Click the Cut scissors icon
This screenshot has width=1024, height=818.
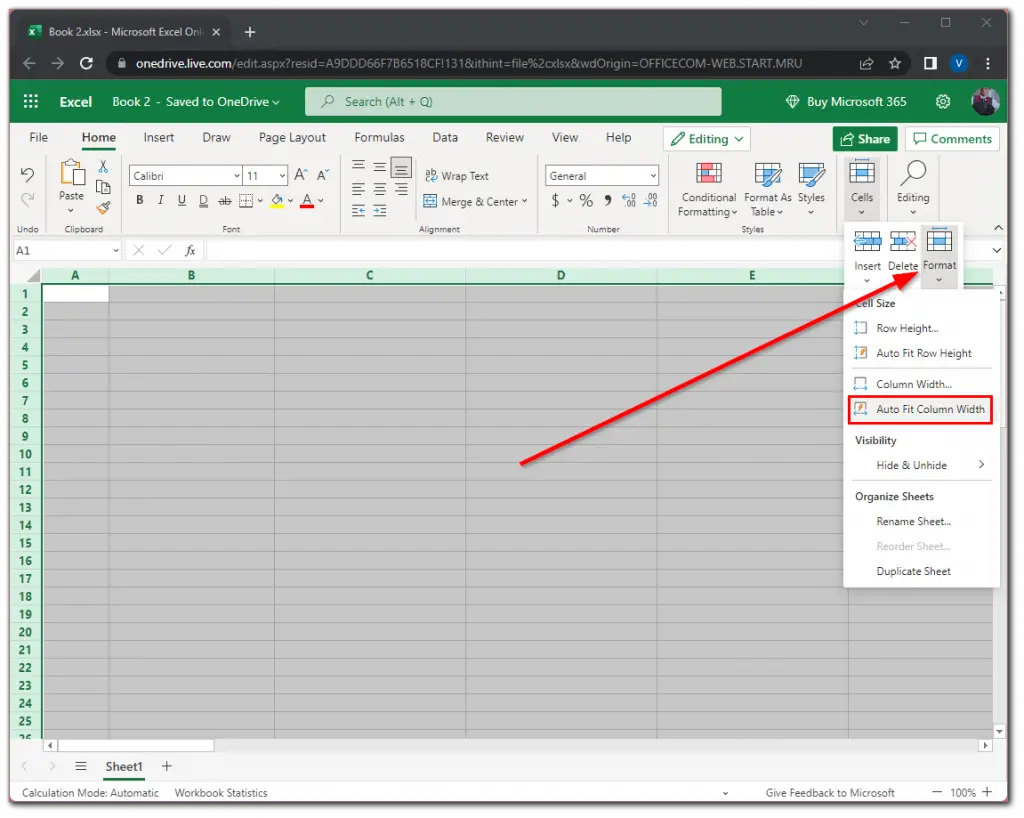[x=103, y=167]
